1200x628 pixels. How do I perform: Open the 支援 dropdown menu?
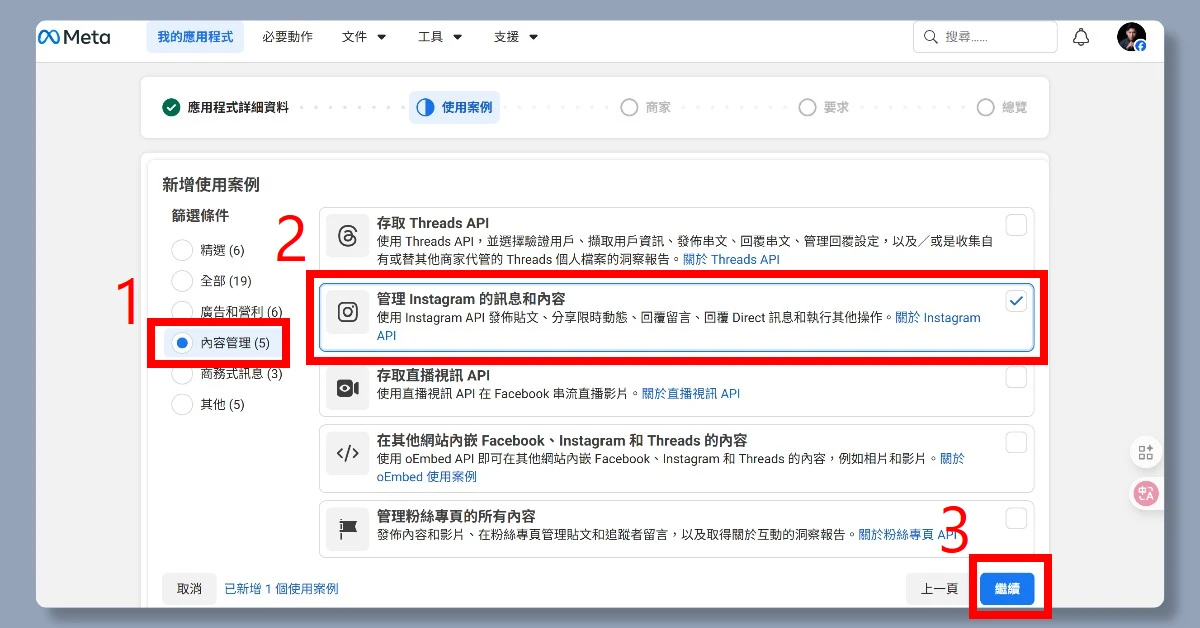(x=516, y=37)
